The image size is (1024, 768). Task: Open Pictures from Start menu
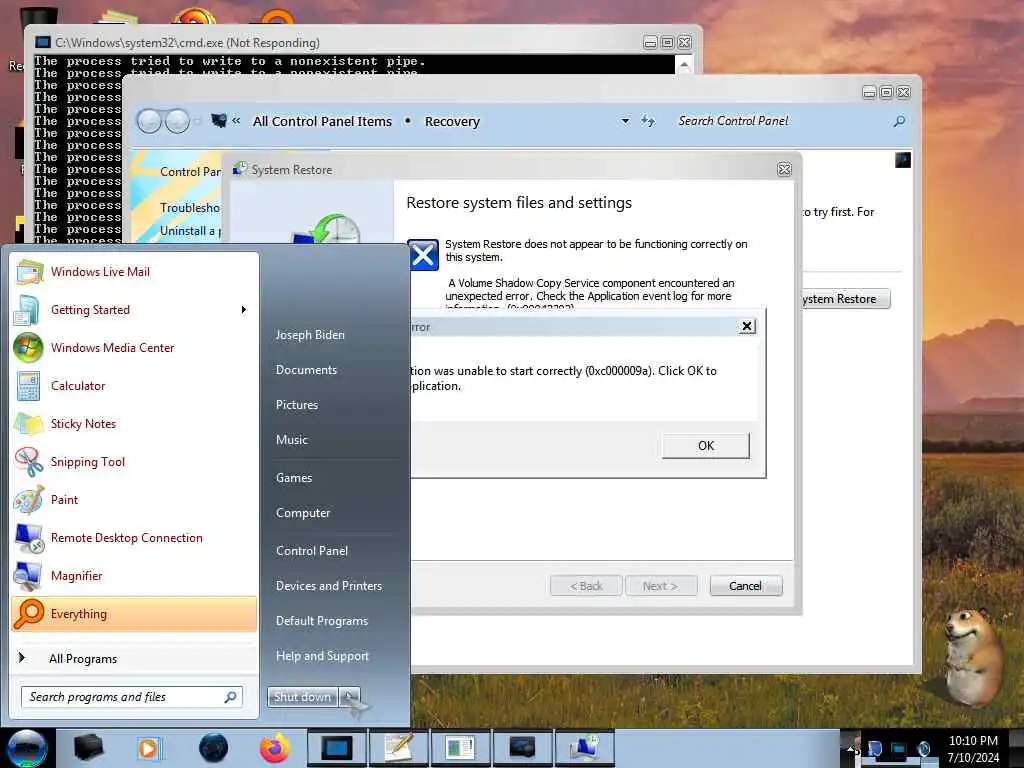(296, 405)
